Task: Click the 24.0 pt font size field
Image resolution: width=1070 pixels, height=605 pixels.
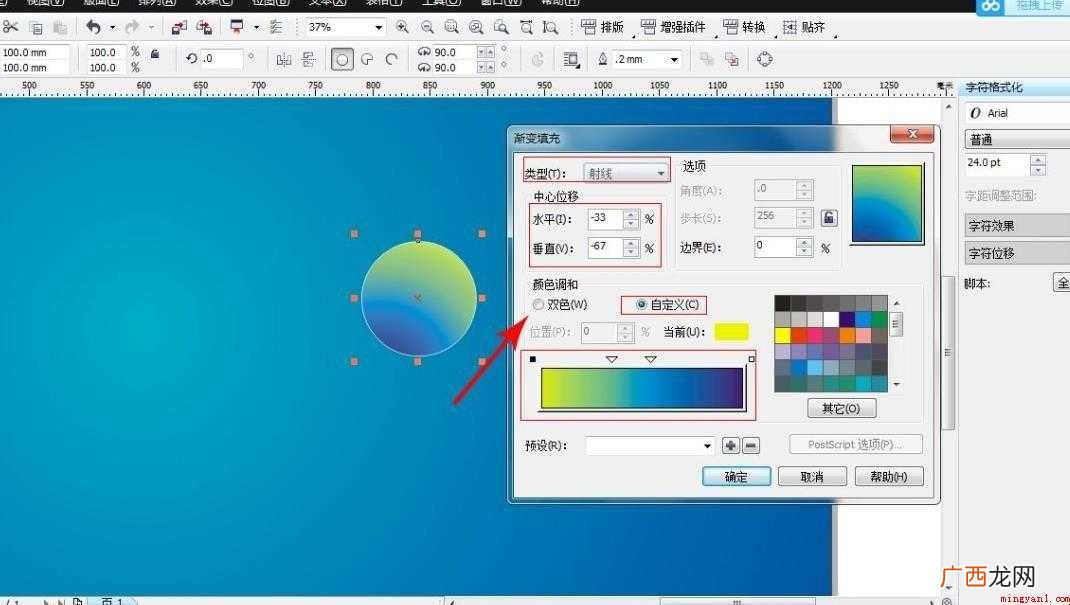Action: pyautogui.click(x=997, y=163)
